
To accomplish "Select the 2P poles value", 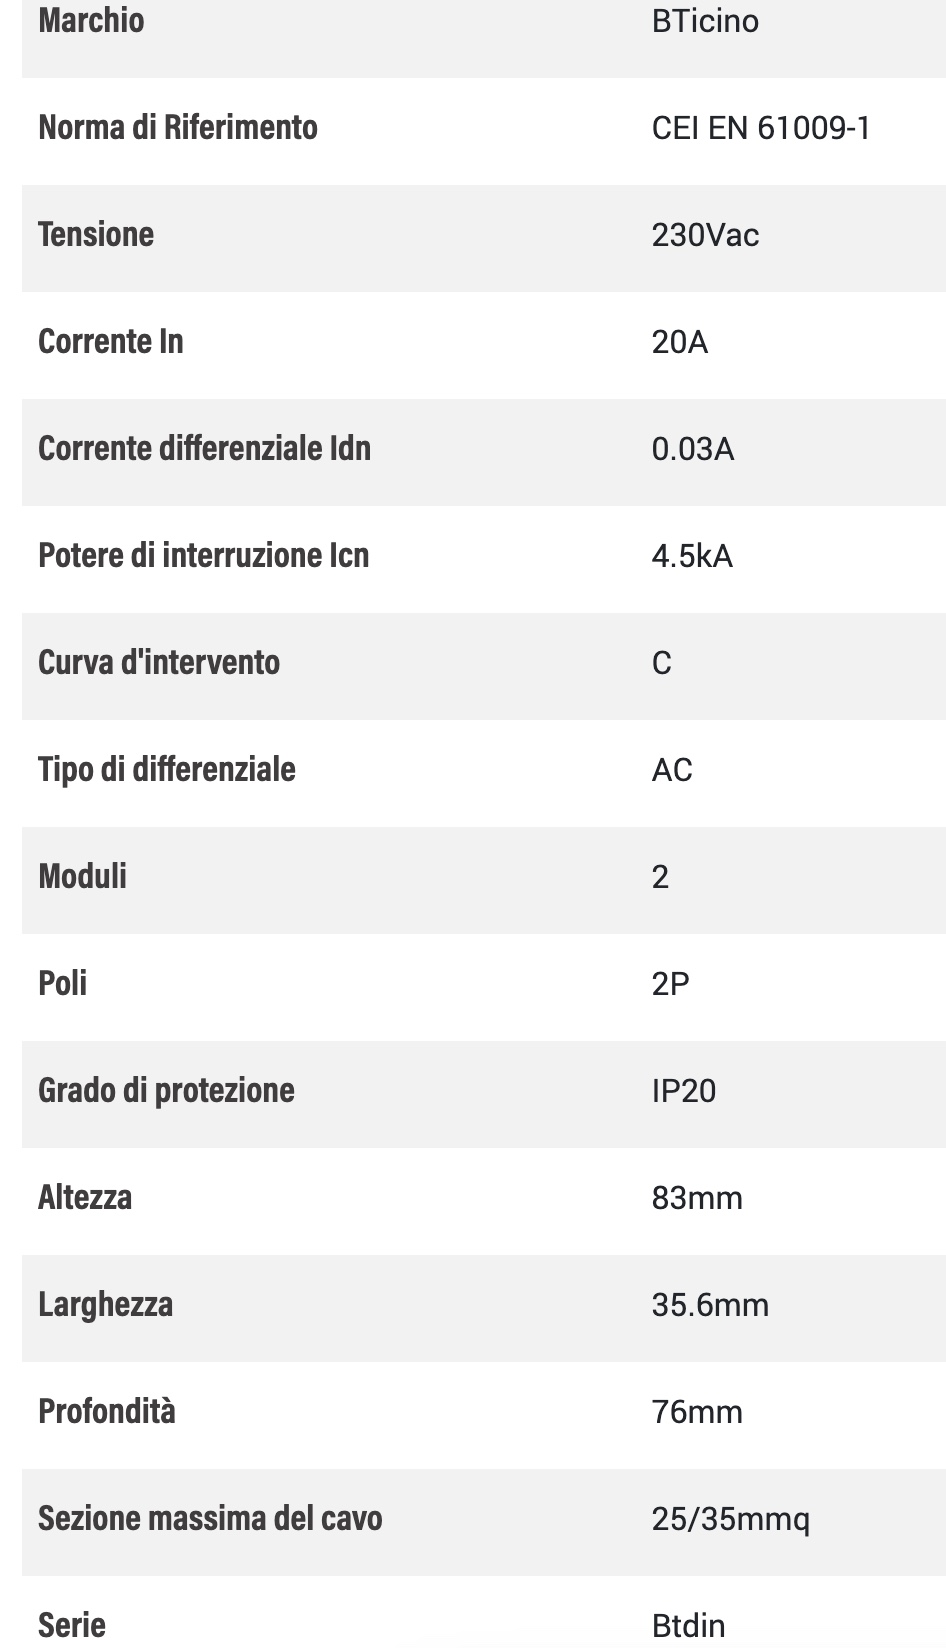I will [671, 984].
